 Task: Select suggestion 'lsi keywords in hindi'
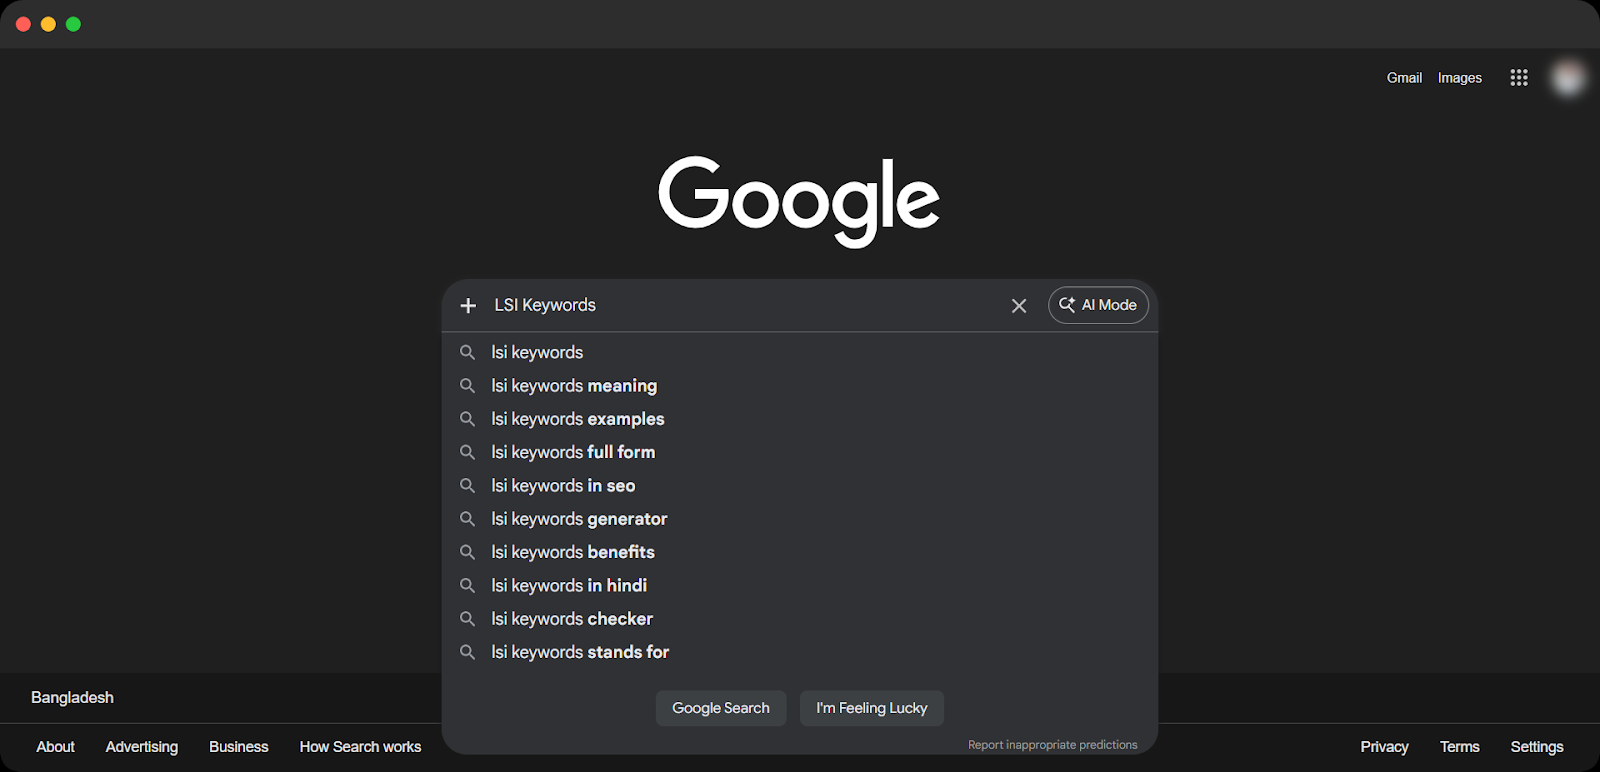[800, 586]
